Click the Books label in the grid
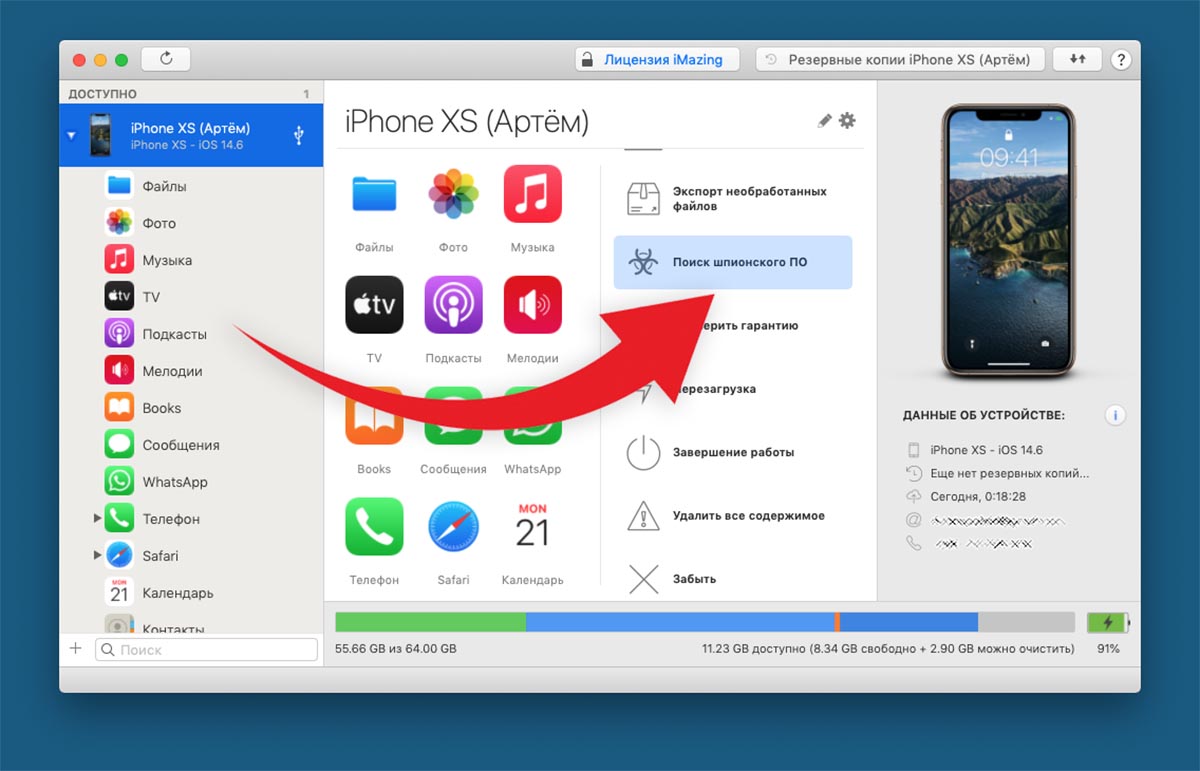 (x=374, y=469)
